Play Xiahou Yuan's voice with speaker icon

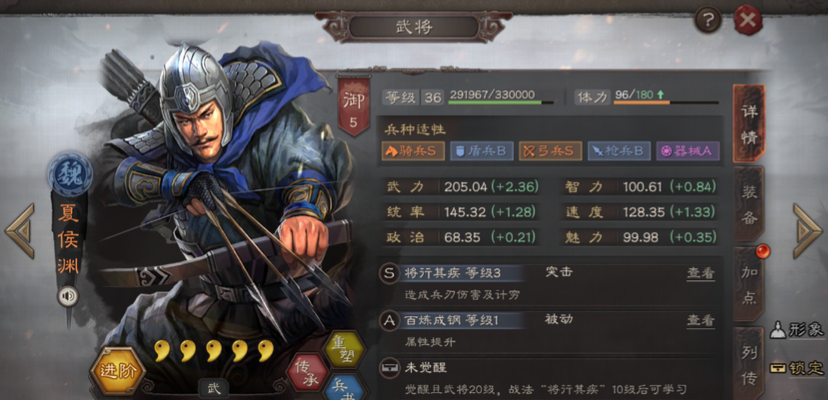pos(68,296)
